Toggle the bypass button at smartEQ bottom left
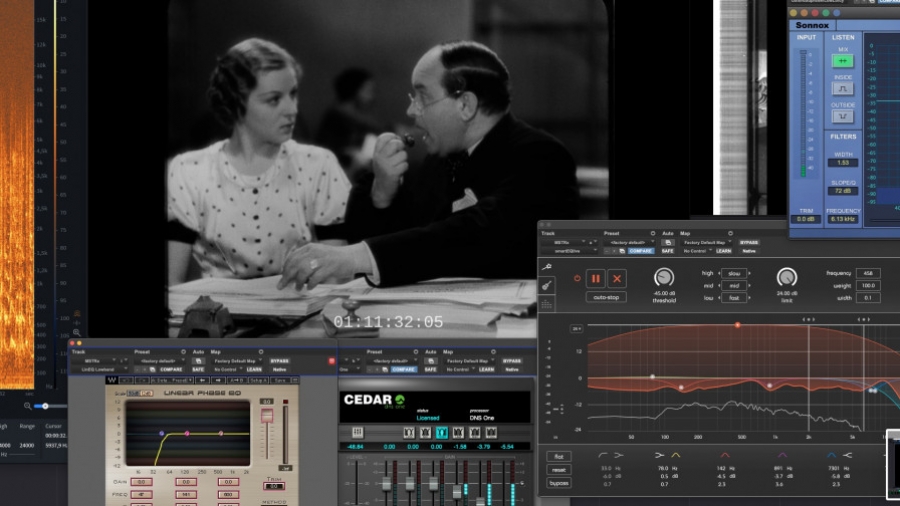The height and width of the screenshot is (506, 900). (559, 482)
